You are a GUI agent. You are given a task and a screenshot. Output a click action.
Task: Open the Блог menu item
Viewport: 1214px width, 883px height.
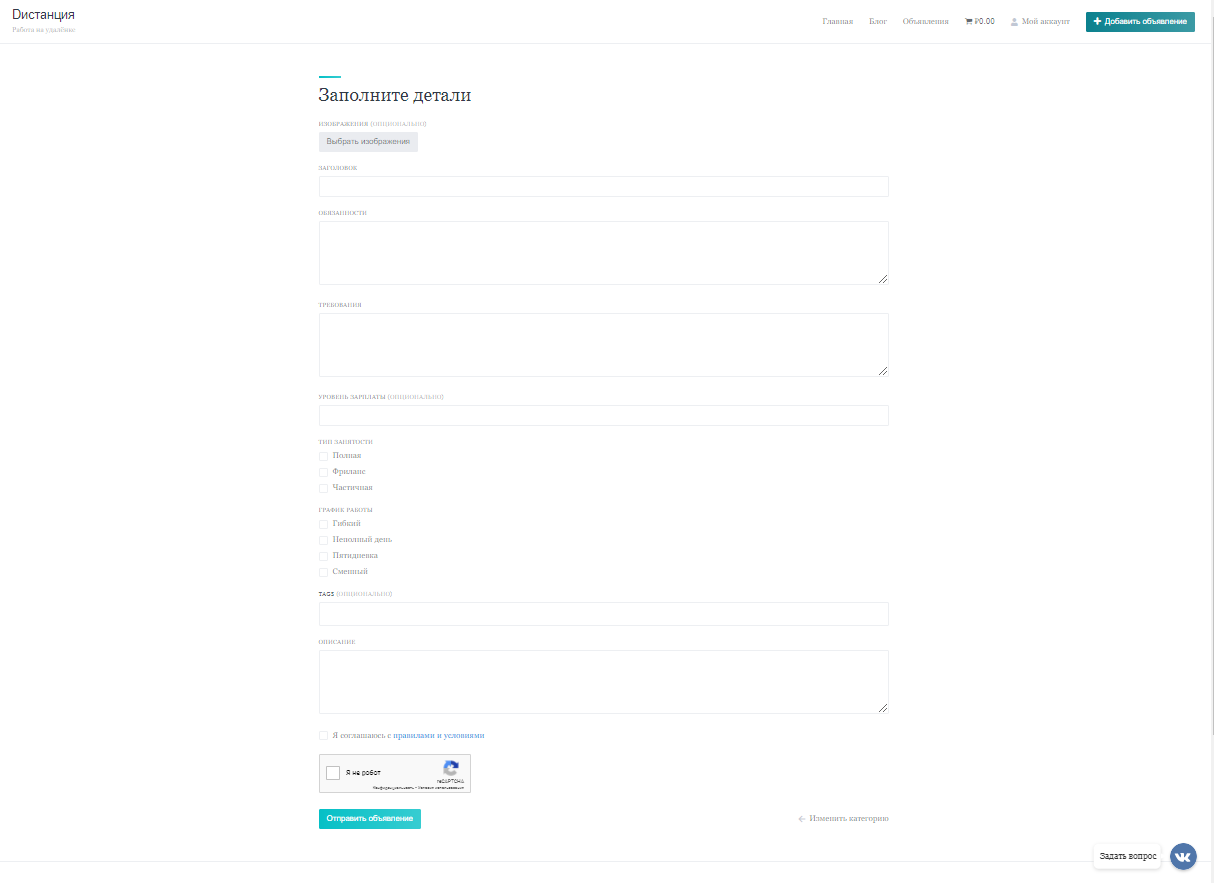pos(878,20)
